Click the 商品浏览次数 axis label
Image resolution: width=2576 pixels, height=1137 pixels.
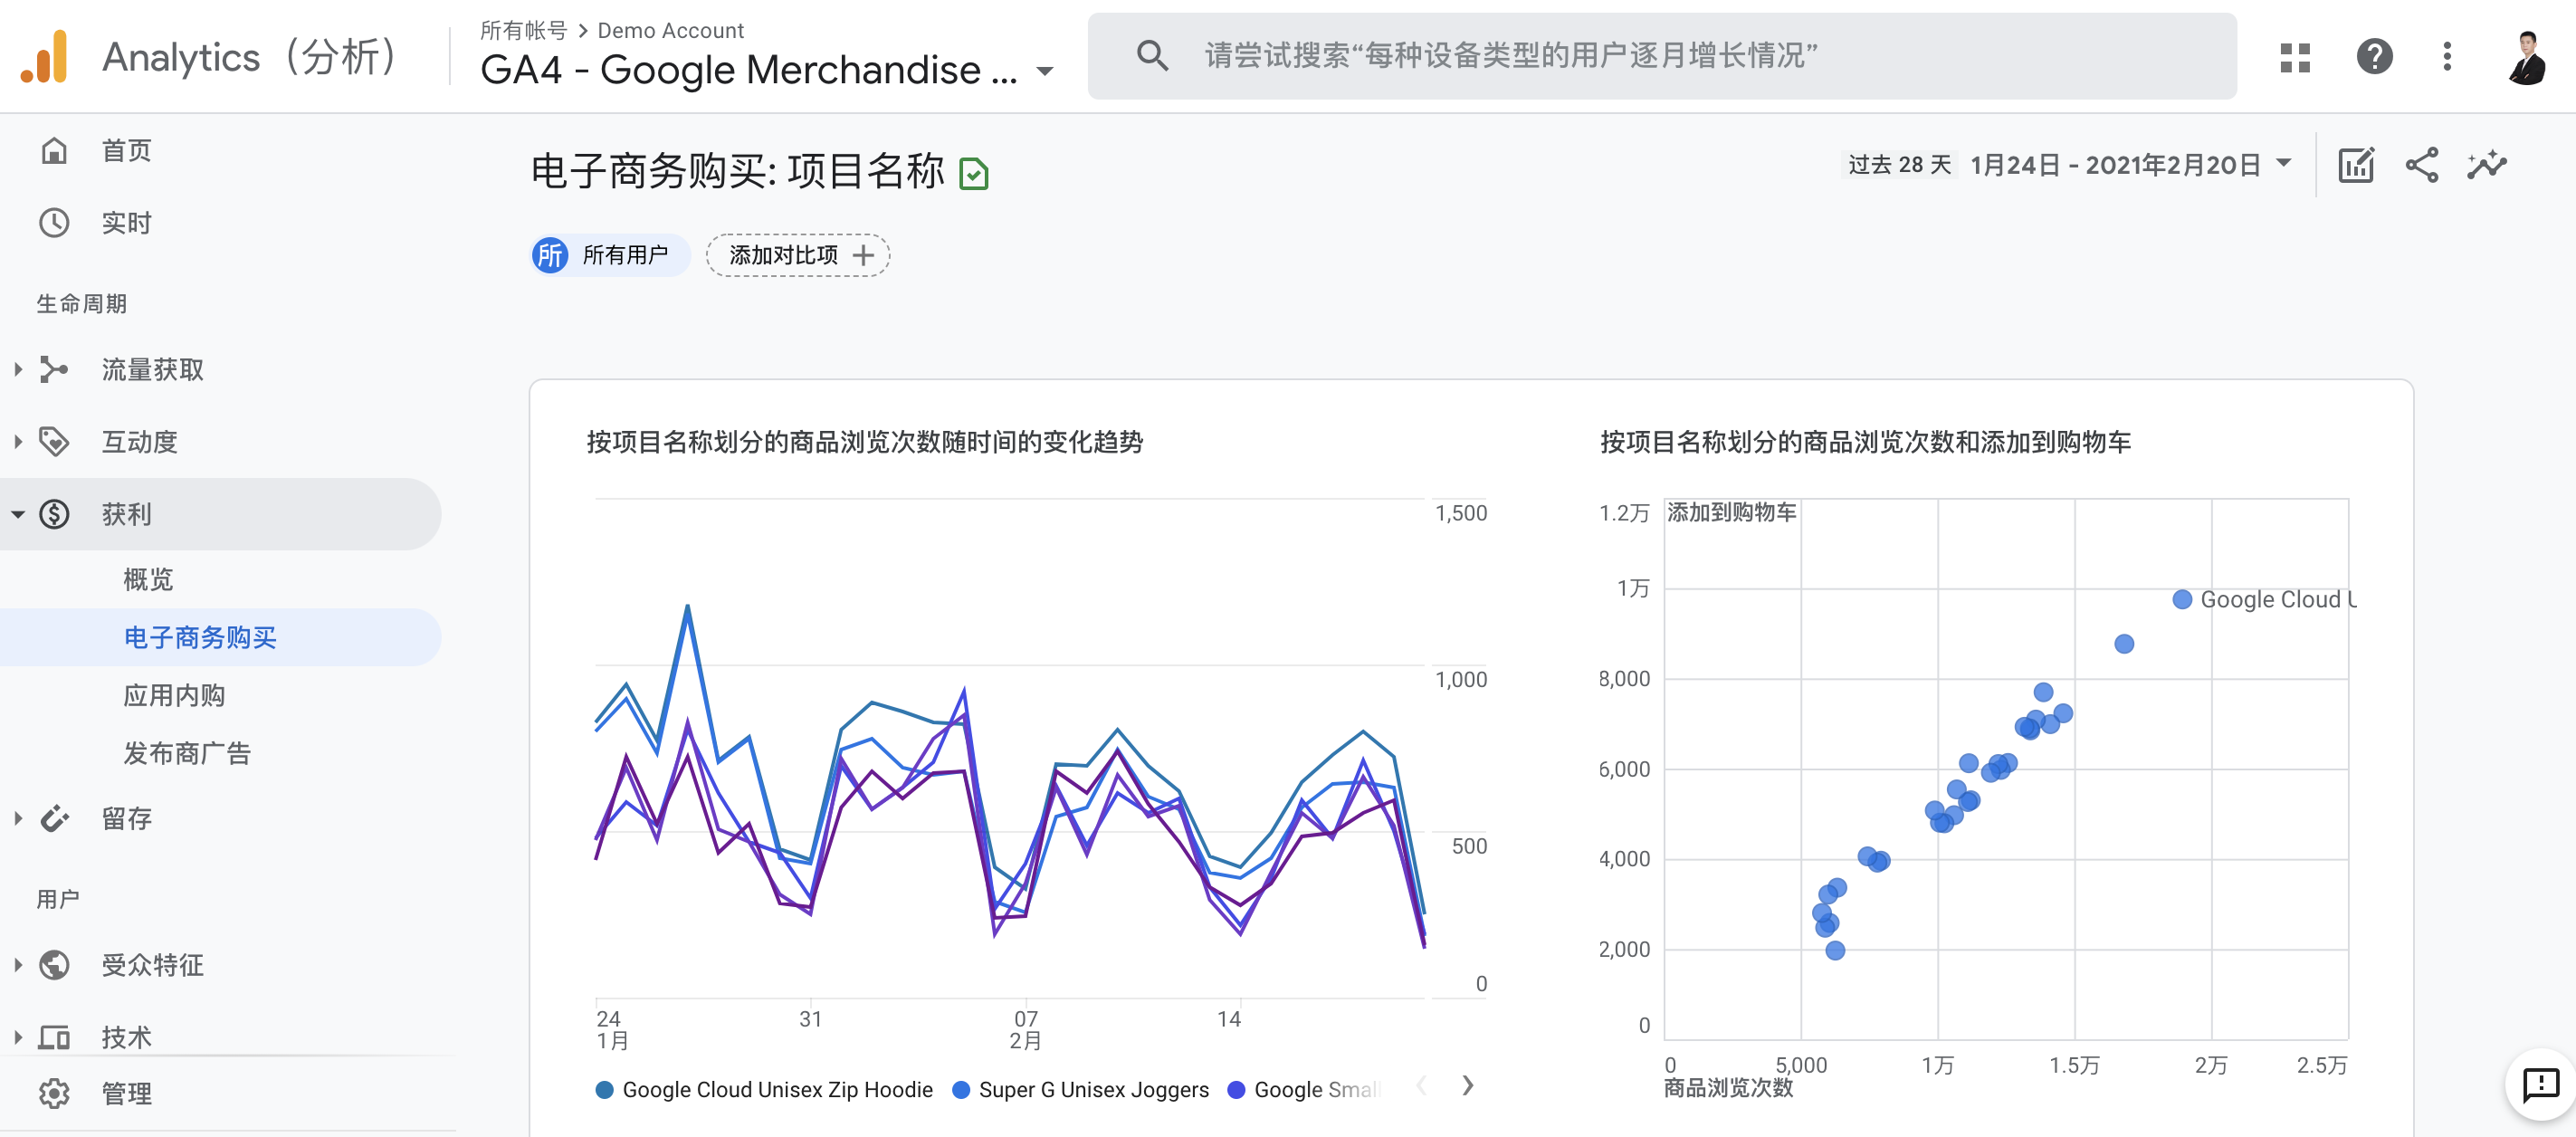point(1728,1088)
